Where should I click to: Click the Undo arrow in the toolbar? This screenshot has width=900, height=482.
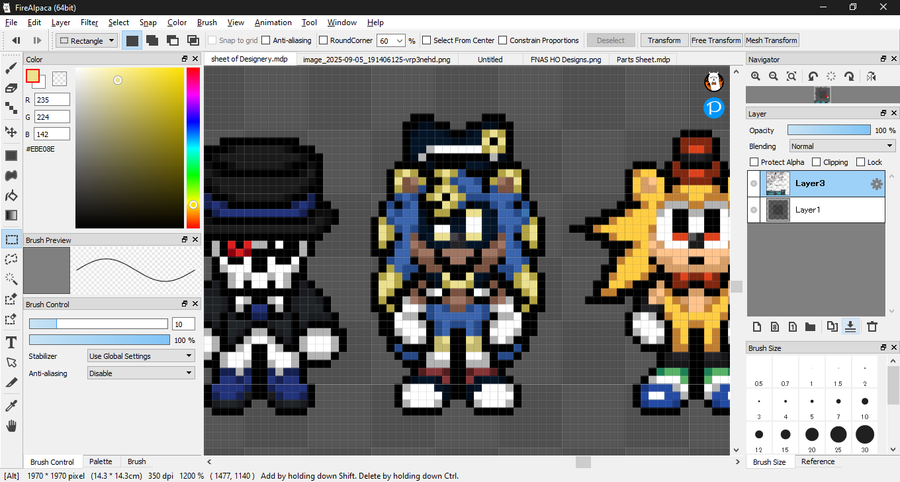(16, 40)
